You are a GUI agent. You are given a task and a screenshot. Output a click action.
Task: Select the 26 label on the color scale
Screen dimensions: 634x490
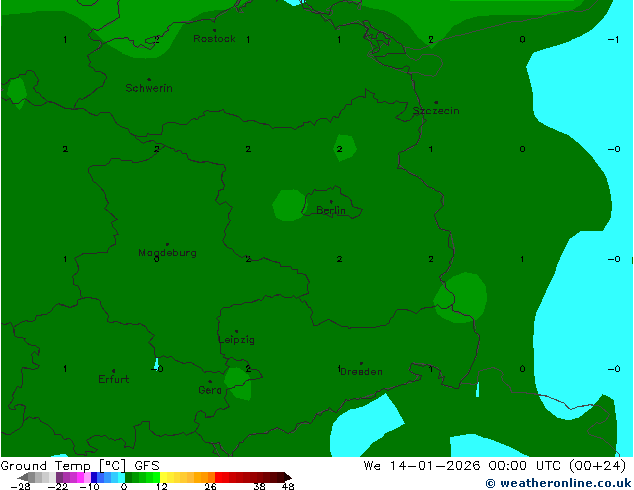(210, 486)
